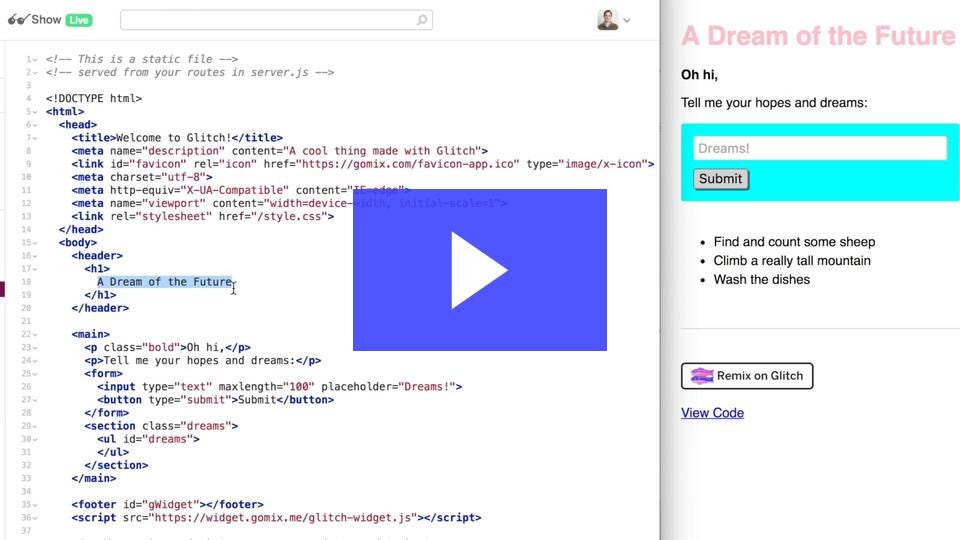
Task: Collapse the main tag fold at line 22
Action: click(35, 335)
